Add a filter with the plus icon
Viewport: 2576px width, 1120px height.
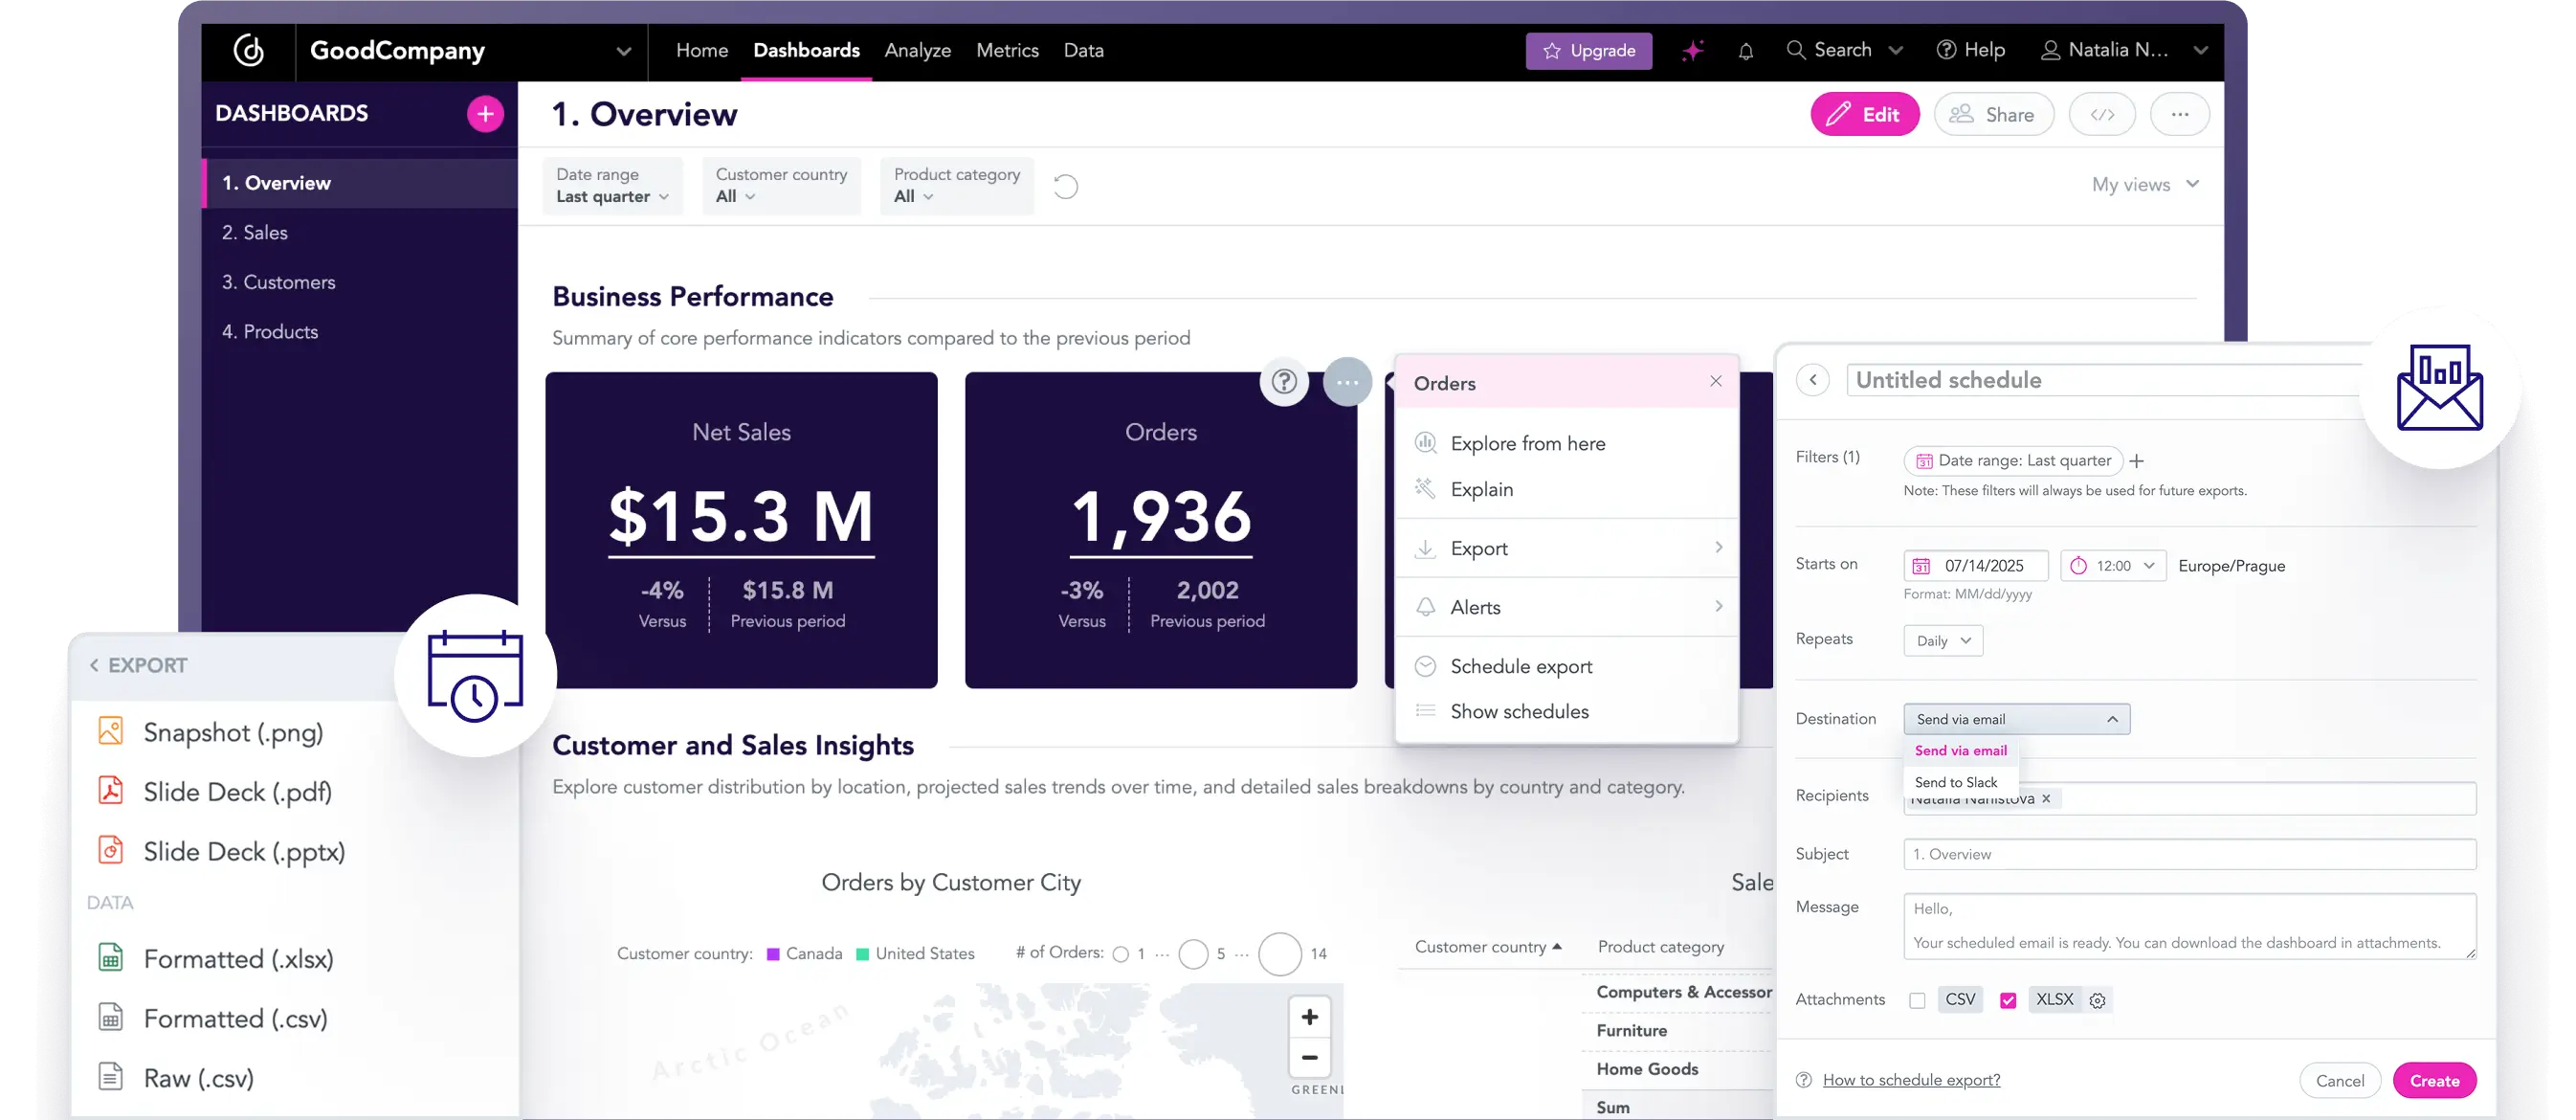pyautogui.click(x=2136, y=461)
